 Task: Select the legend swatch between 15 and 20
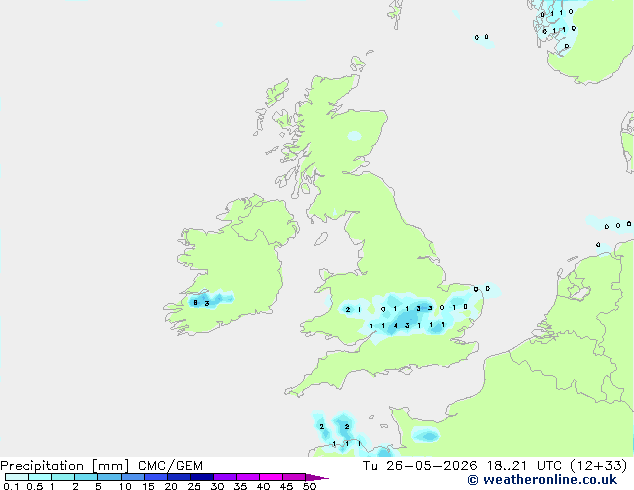point(156,477)
